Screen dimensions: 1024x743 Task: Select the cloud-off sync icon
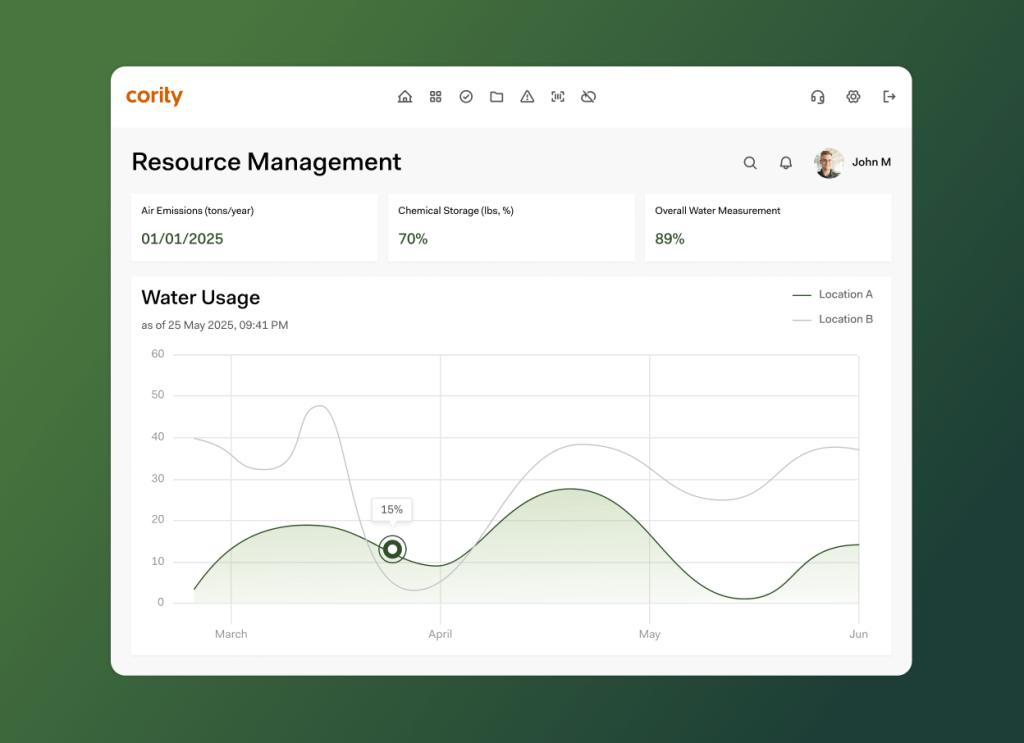(588, 96)
